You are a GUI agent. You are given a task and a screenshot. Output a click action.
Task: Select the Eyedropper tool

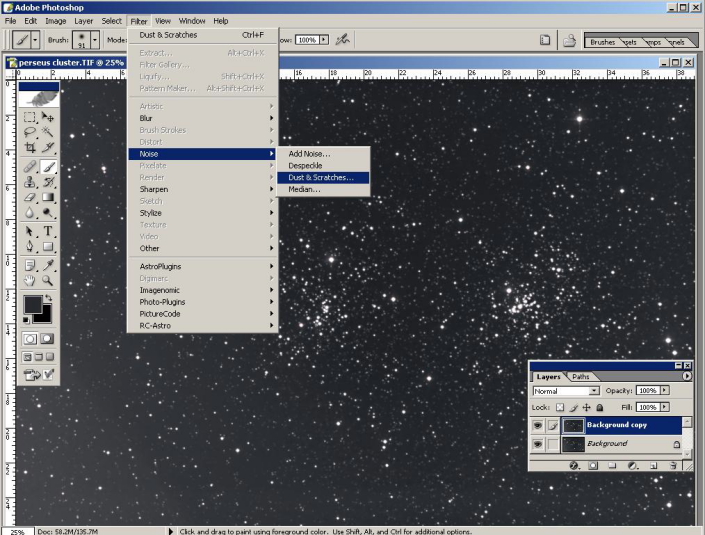[x=48, y=265]
